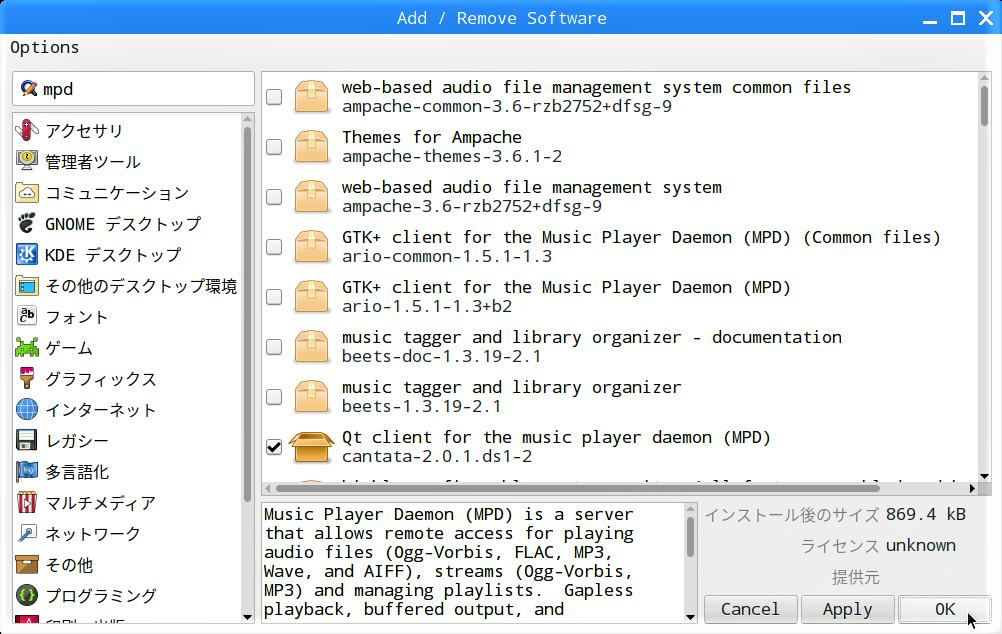
Task: Click the その他のデスクトップ環境 icon
Action: coord(27,286)
